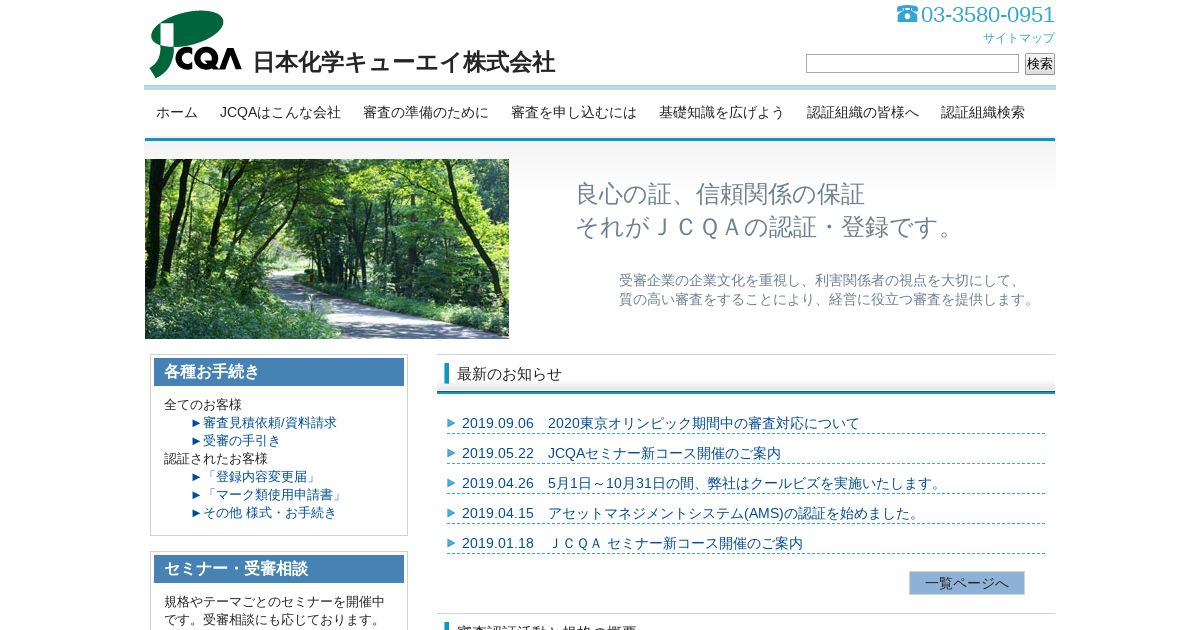The image size is (1200, 630).
Task: Open the 受審の手引き link
Action: (242, 441)
